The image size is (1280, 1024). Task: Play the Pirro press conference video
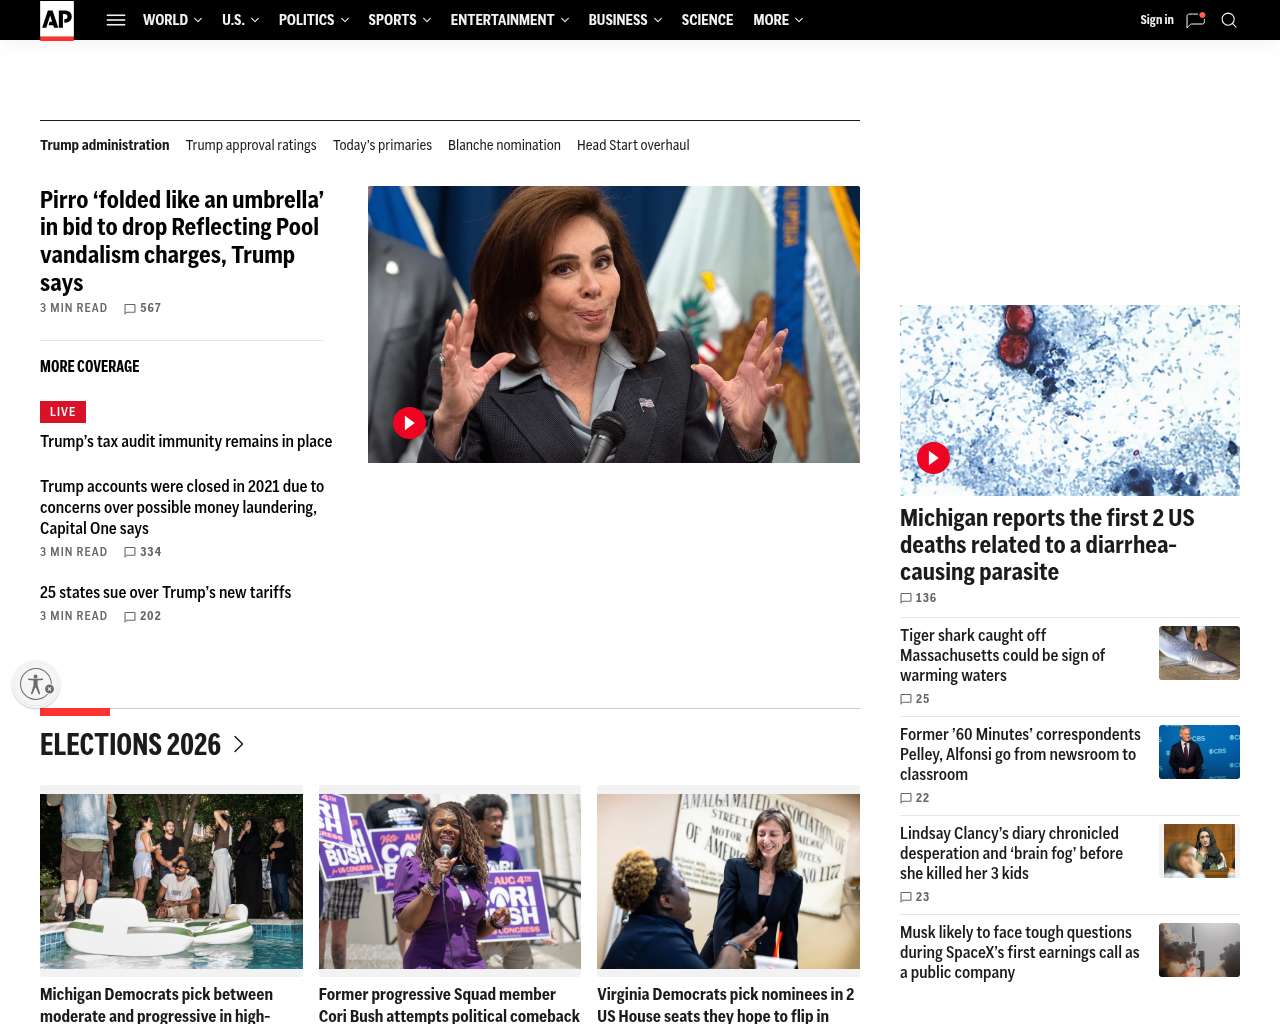409,423
